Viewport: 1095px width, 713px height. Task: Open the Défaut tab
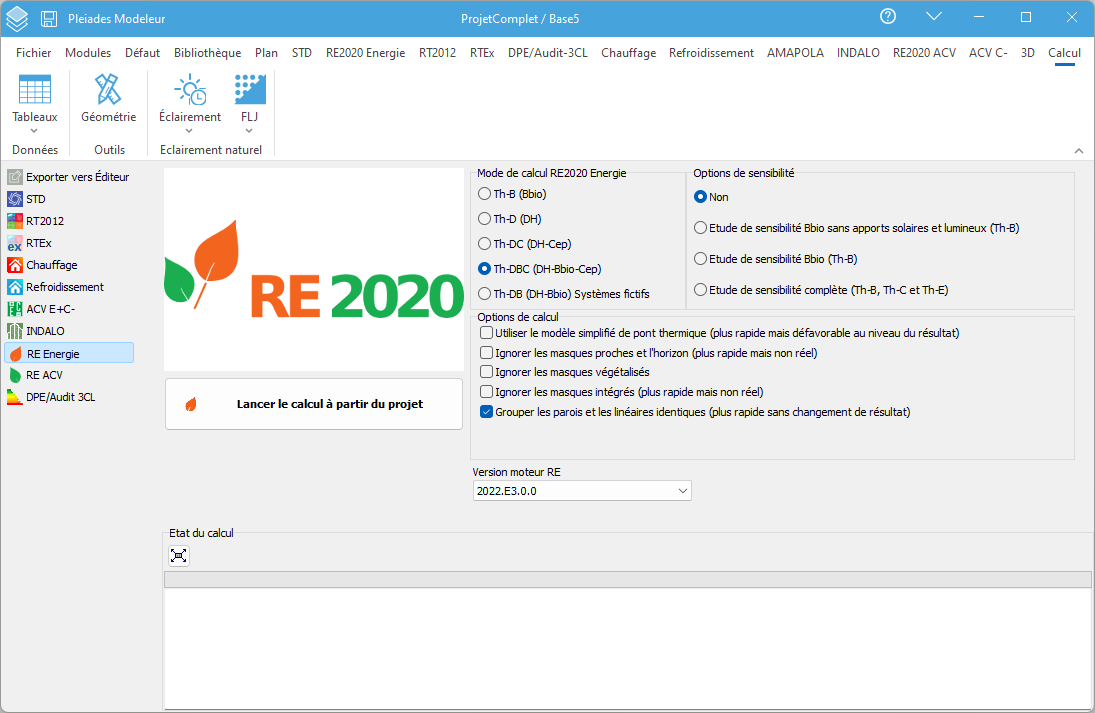pos(142,52)
